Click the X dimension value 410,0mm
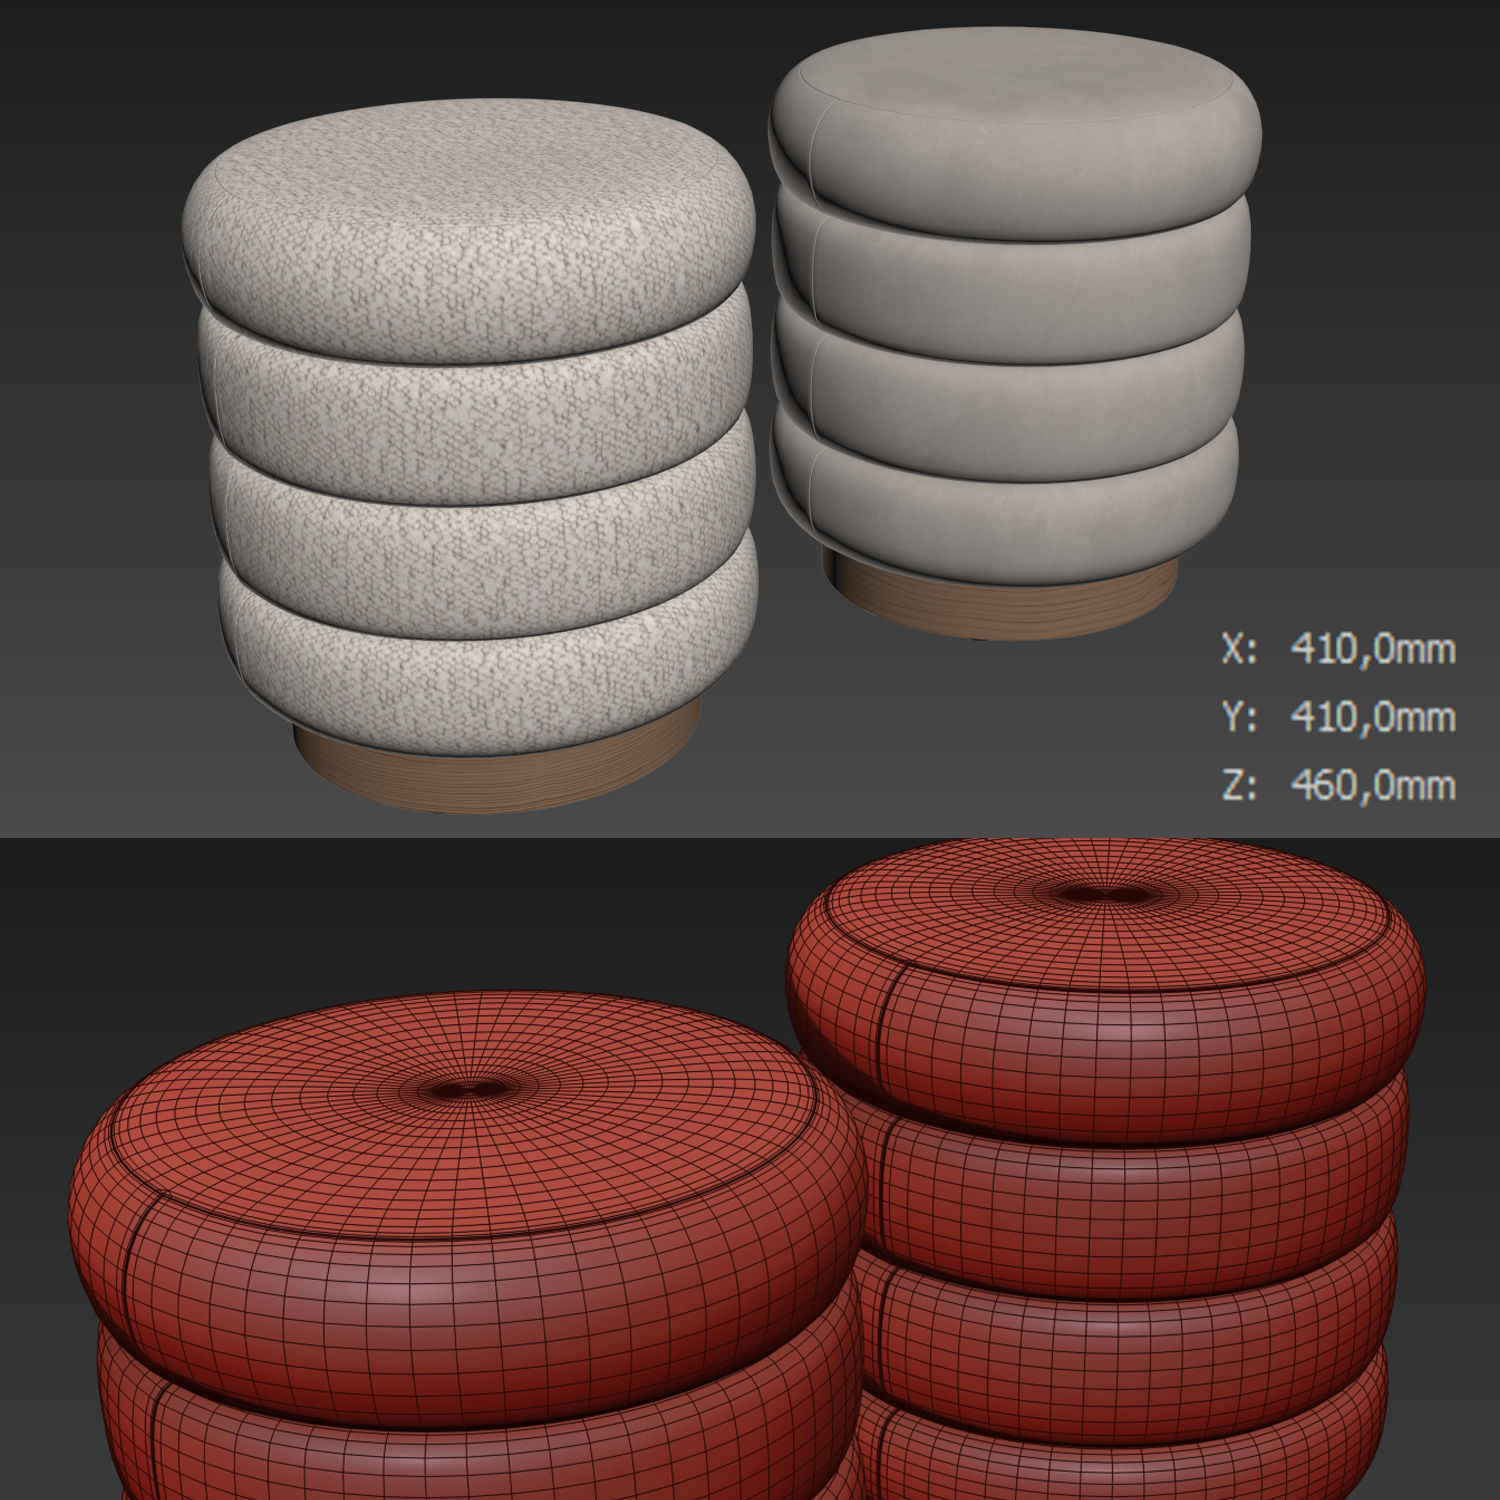This screenshot has width=1500, height=1500. tap(1372, 649)
